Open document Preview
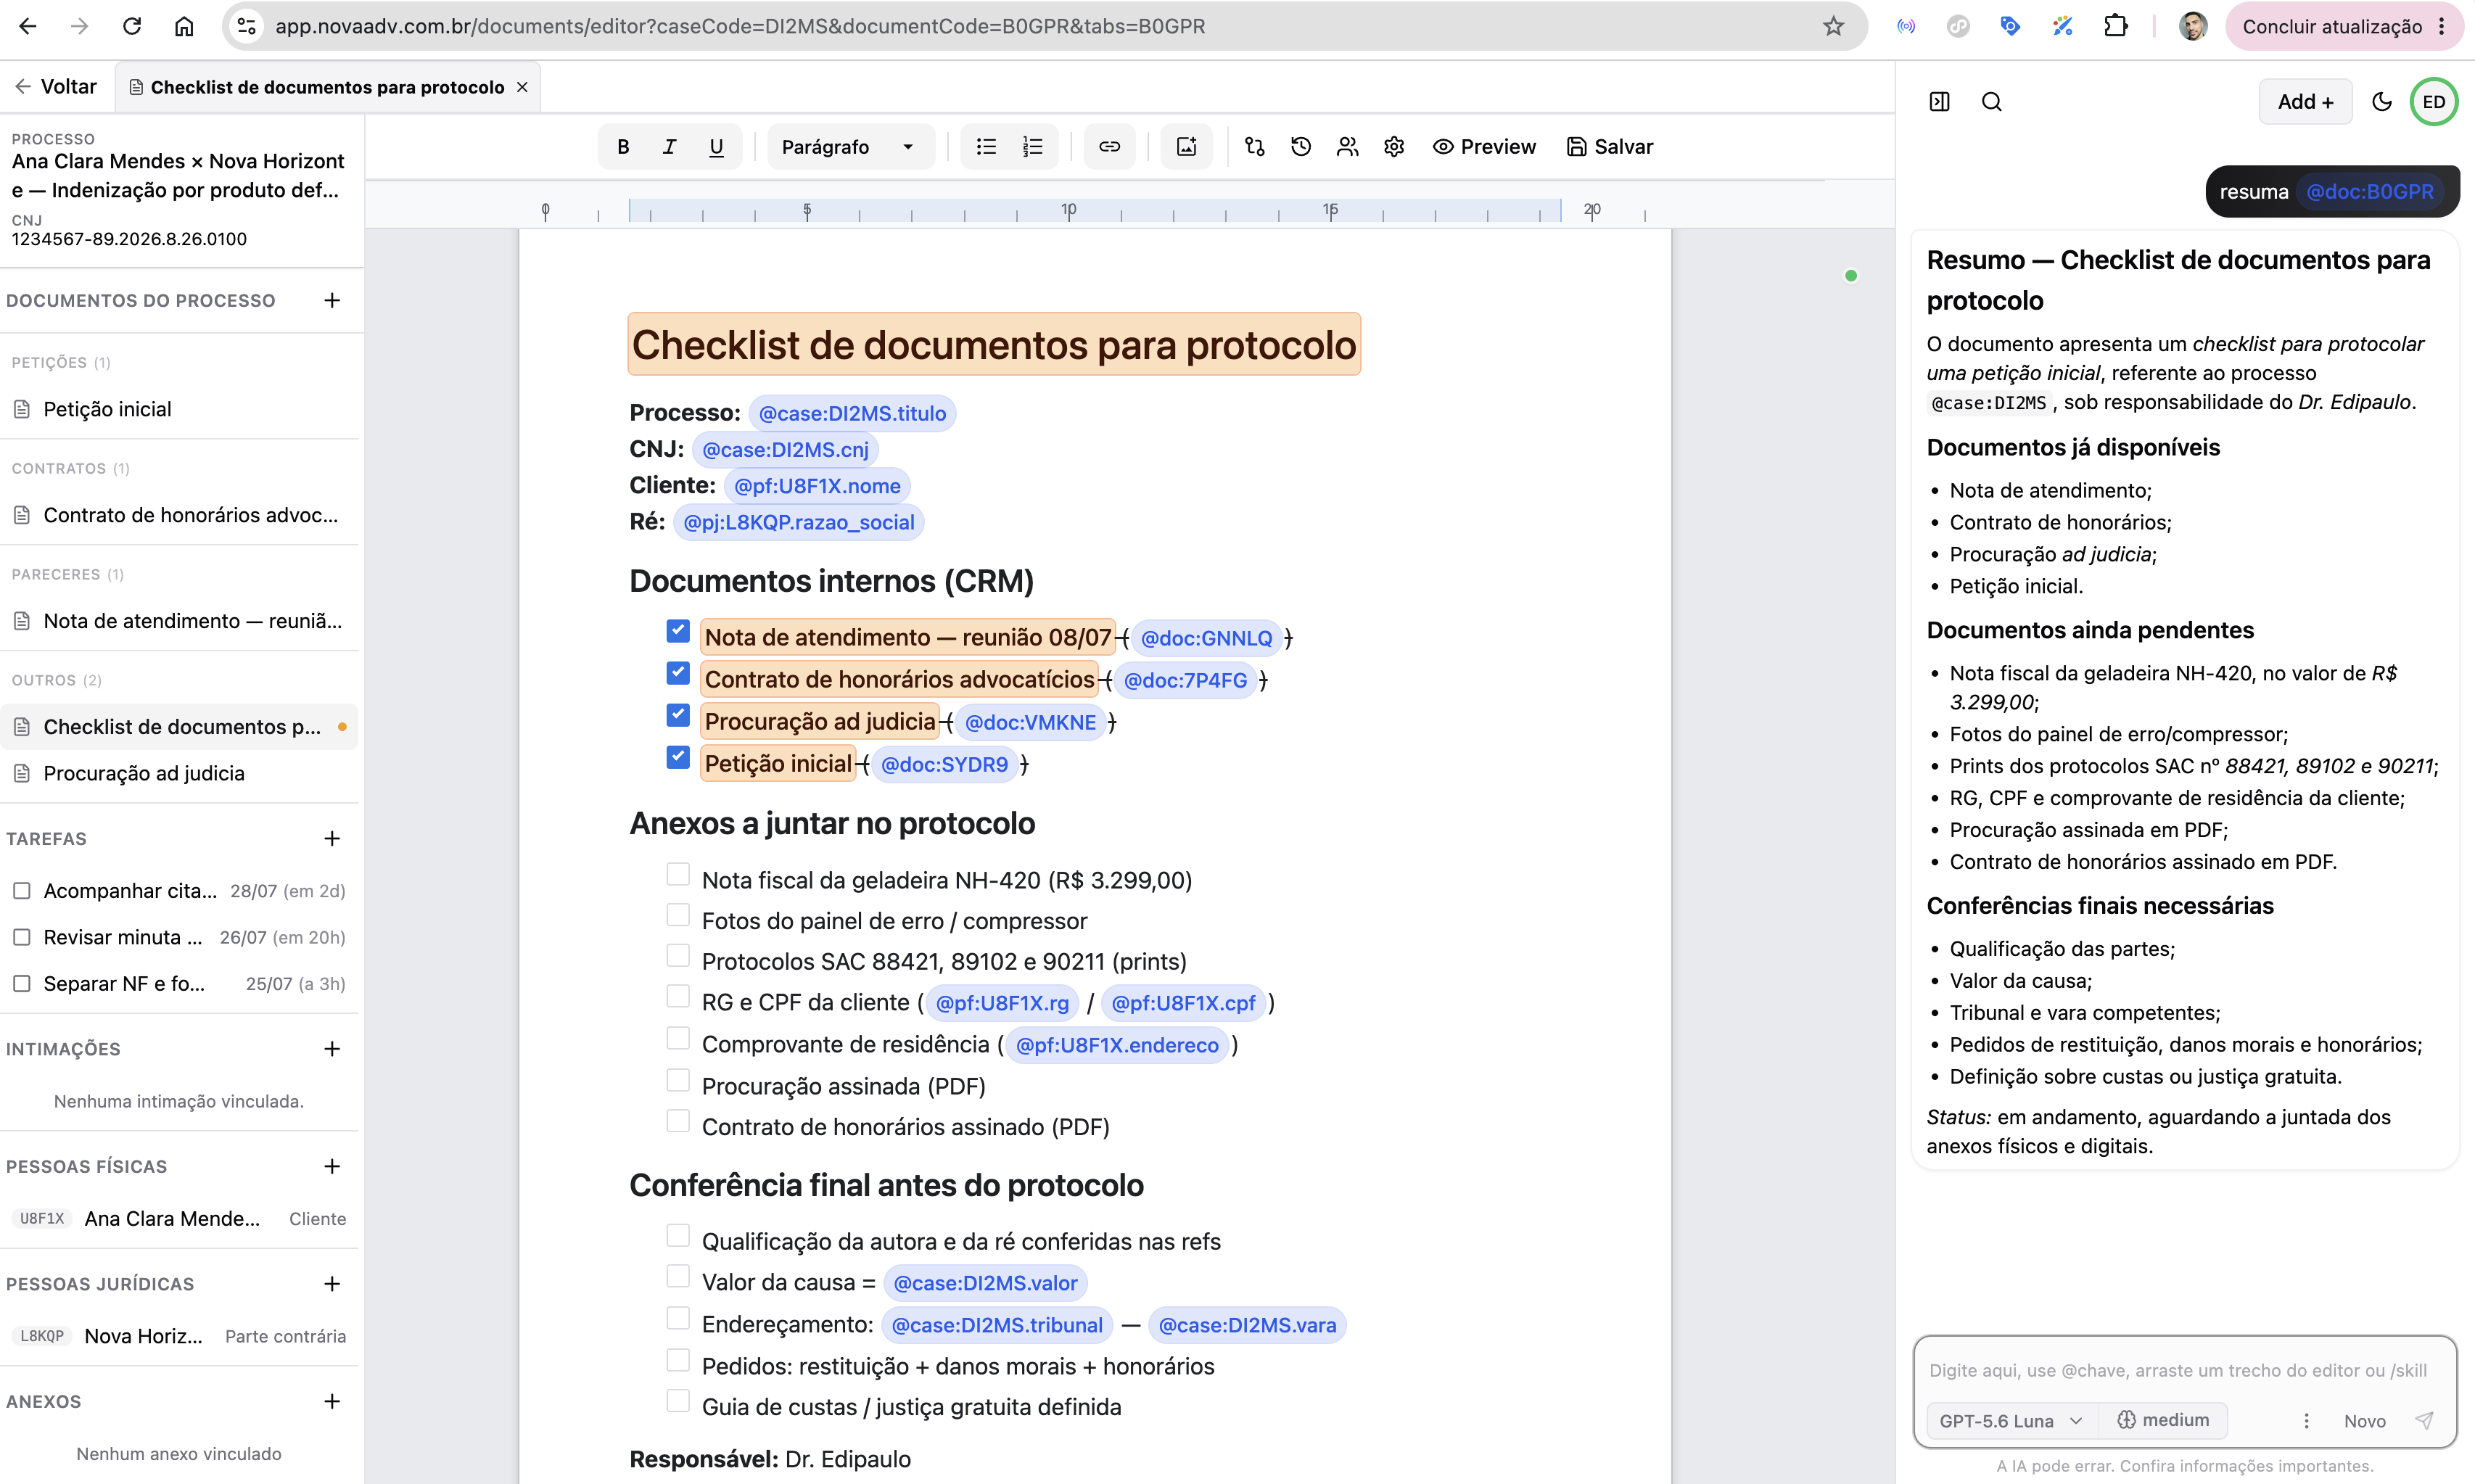Screen dimensions: 2475x1484 coord(1484,147)
